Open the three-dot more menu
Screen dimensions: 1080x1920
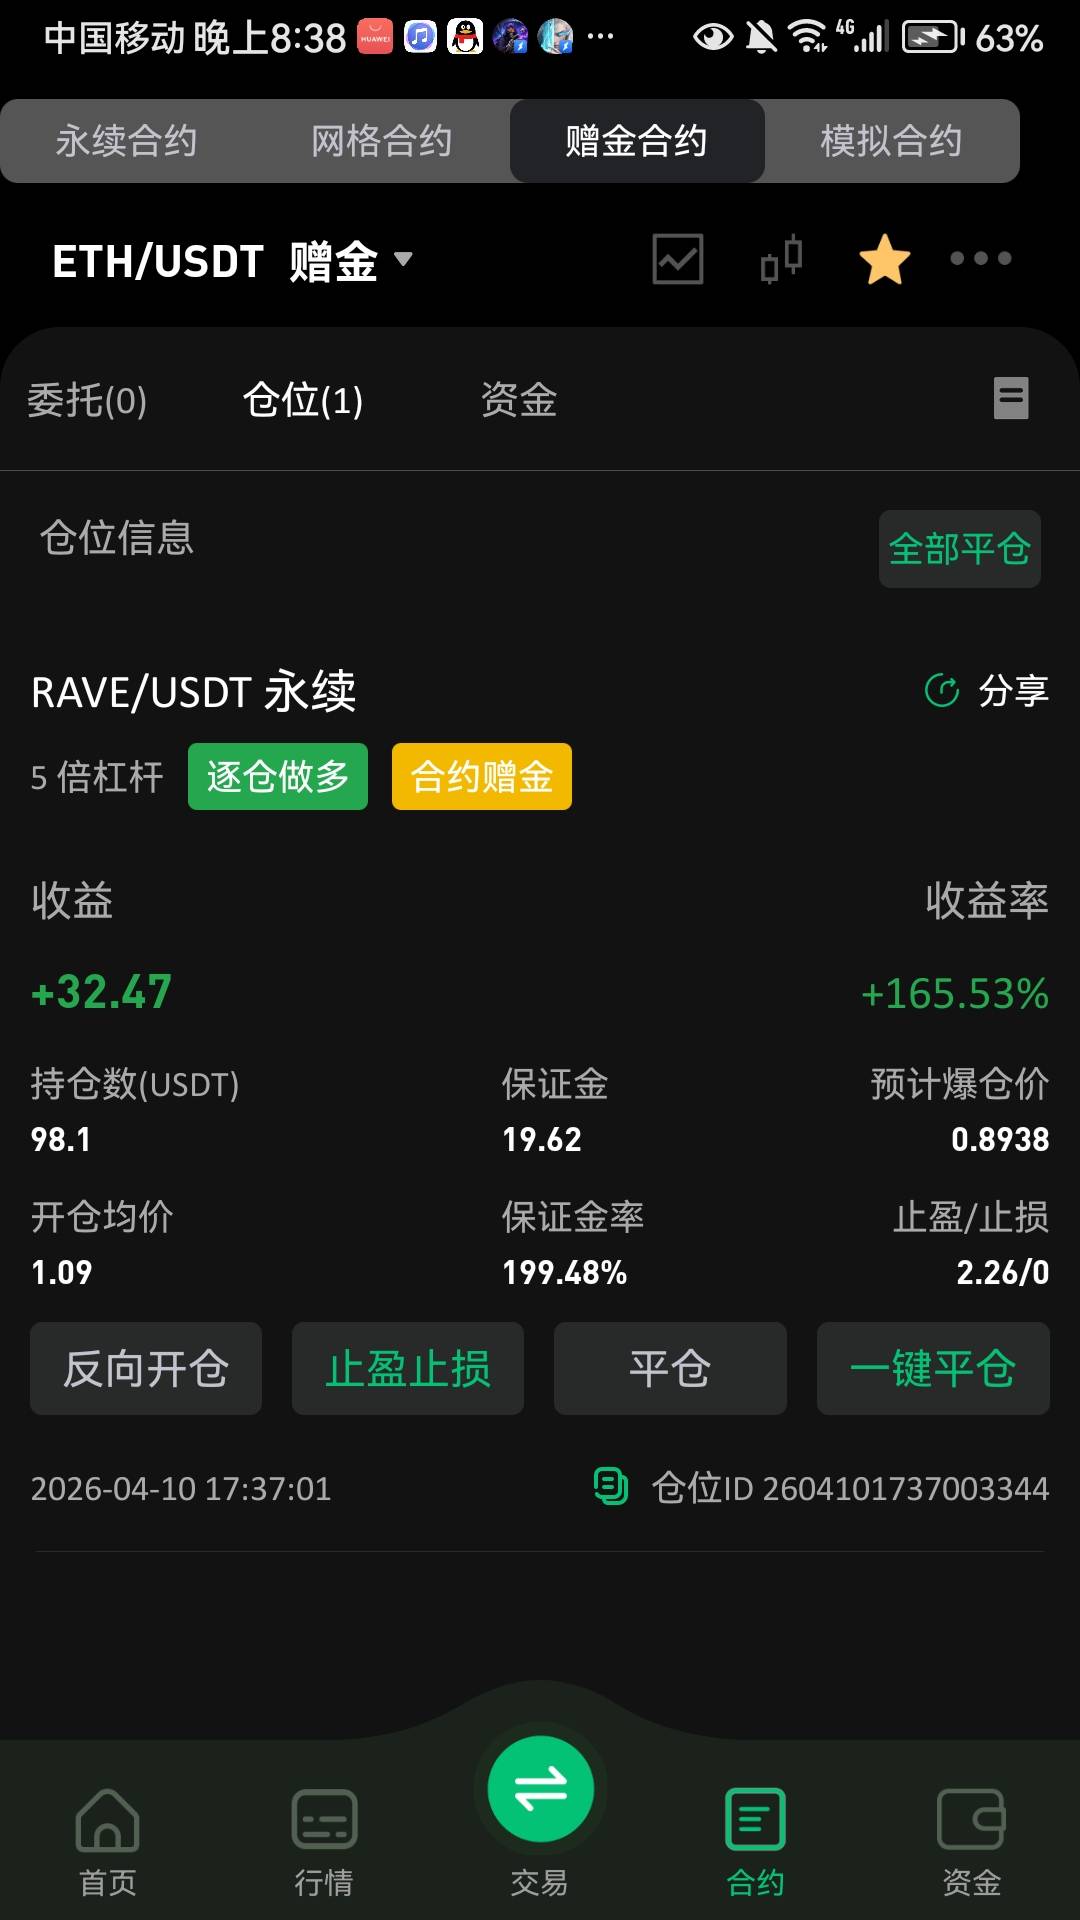pos(981,259)
